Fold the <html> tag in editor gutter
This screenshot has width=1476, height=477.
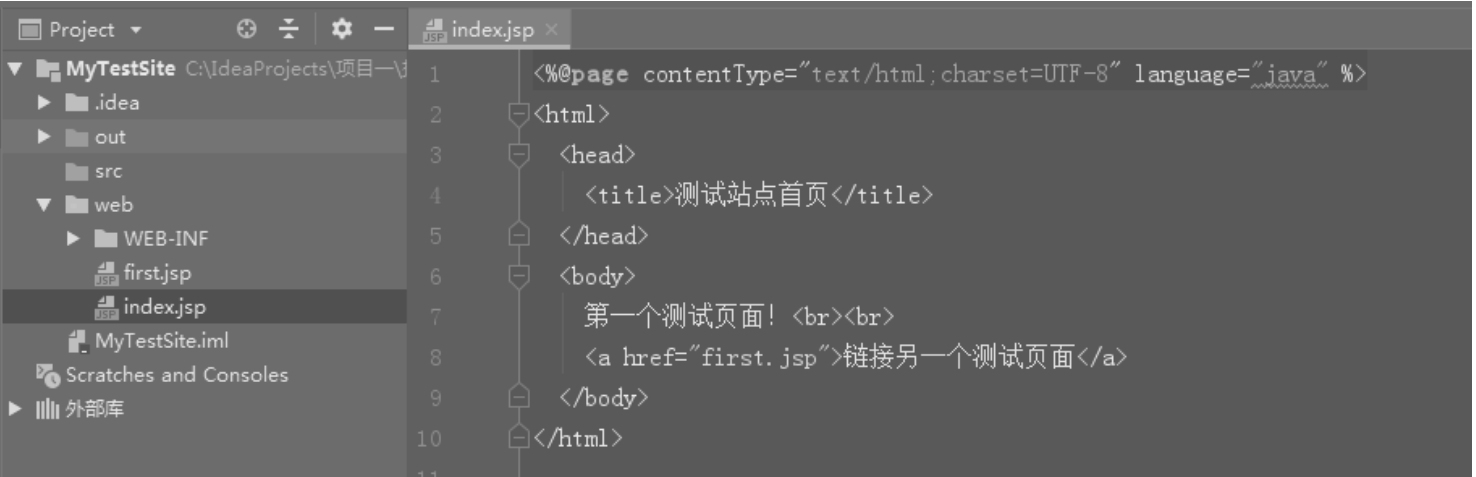[518, 115]
